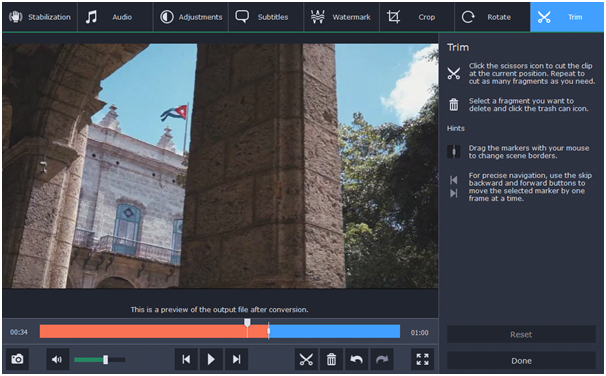The width and height of the screenshot is (606, 376).
Task: Skip forward one frame
Action: pos(236,359)
